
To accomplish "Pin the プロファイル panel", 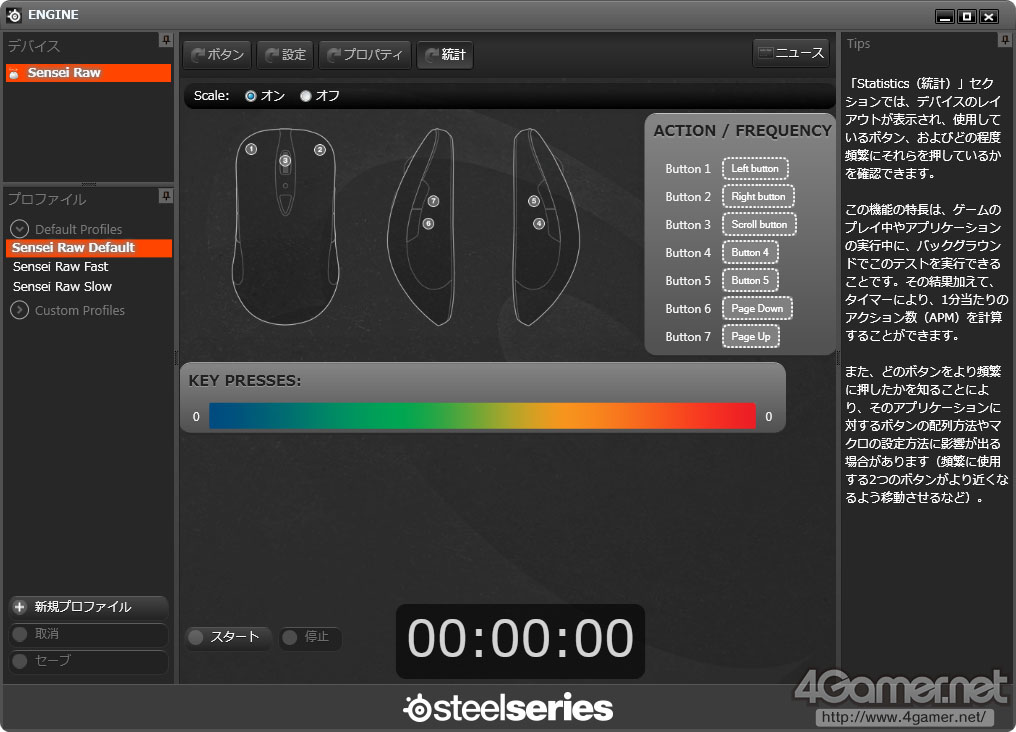I will point(166,196).
